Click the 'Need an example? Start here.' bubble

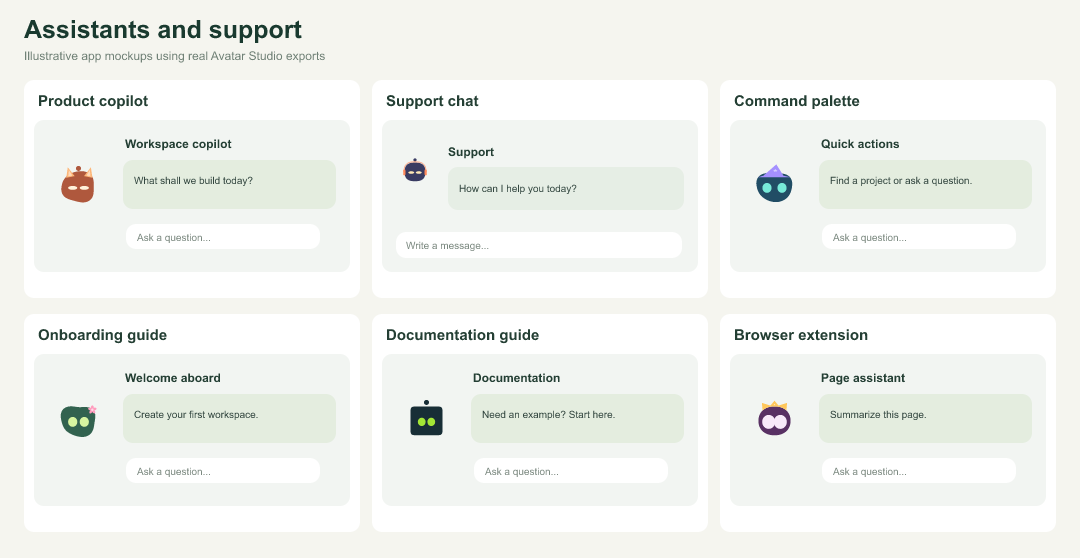[577, 419]
